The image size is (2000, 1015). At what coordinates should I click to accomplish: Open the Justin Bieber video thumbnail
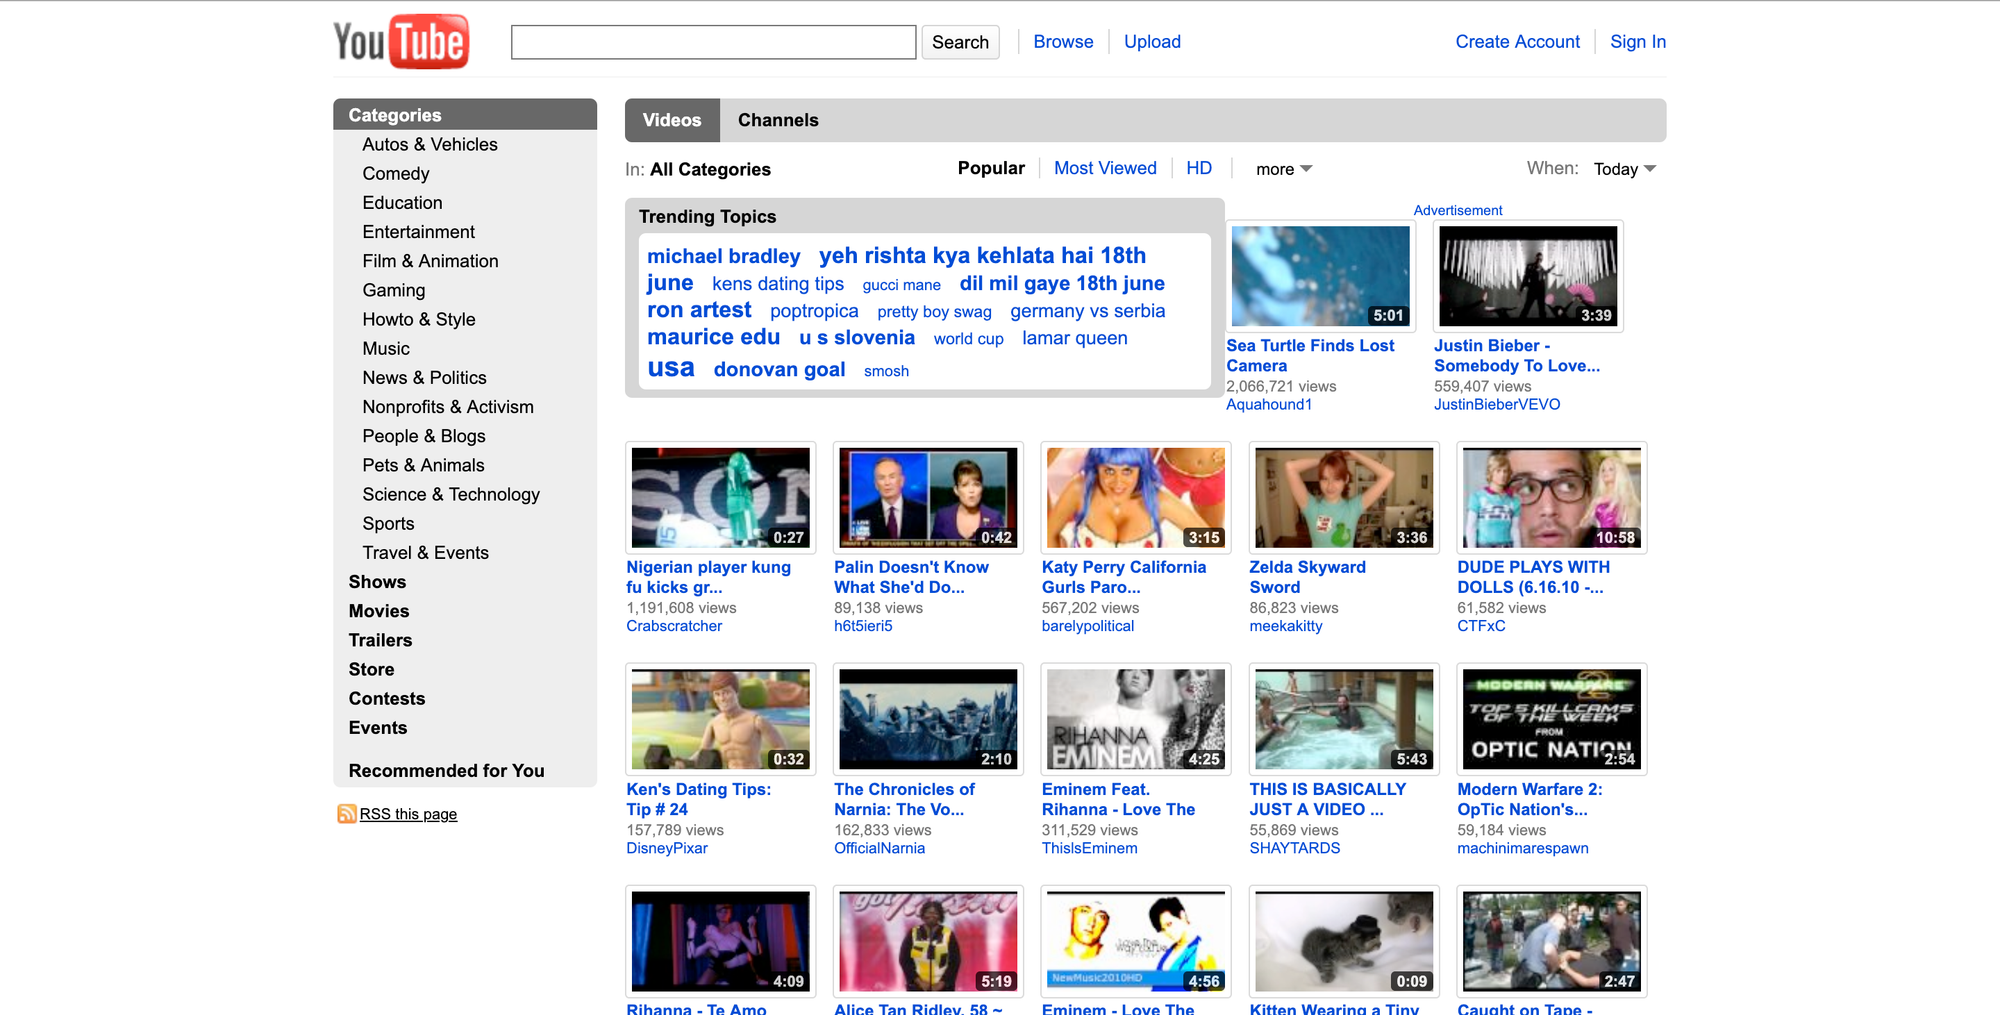[1527, 276]
